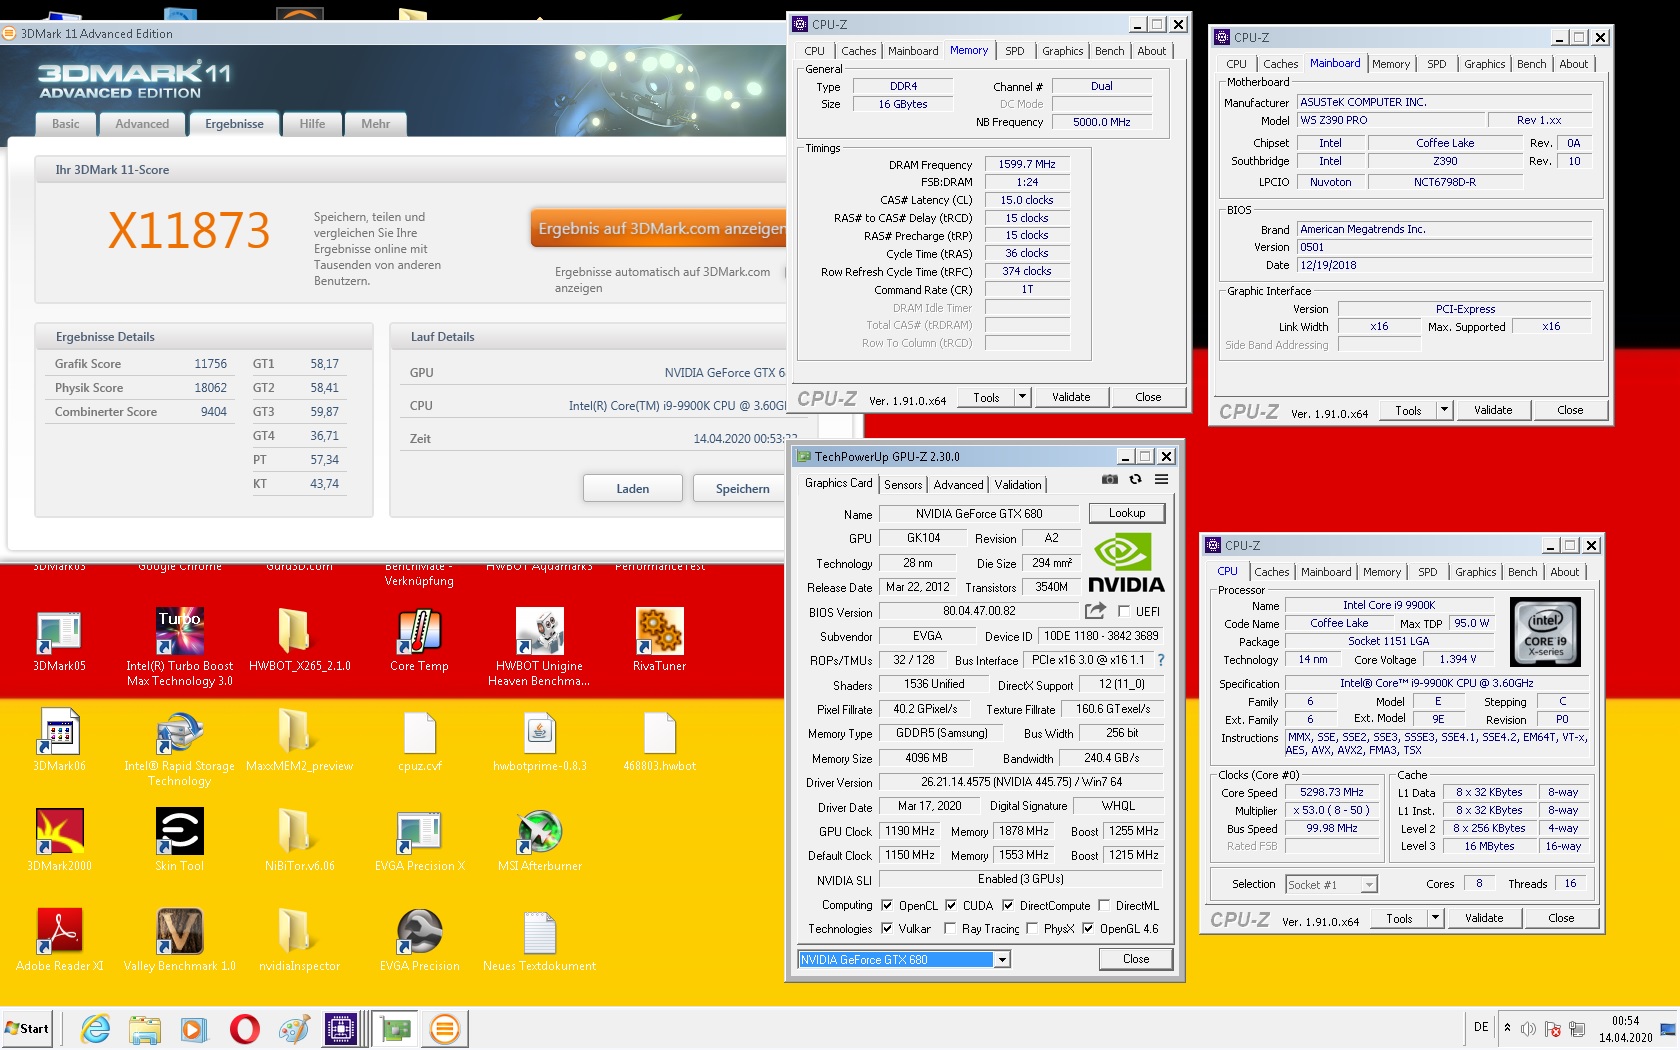The height and width of the screenshot is (1050, 1680).
Task: Toggle the CUDA checkbox
Action: (x=950, y=905)
